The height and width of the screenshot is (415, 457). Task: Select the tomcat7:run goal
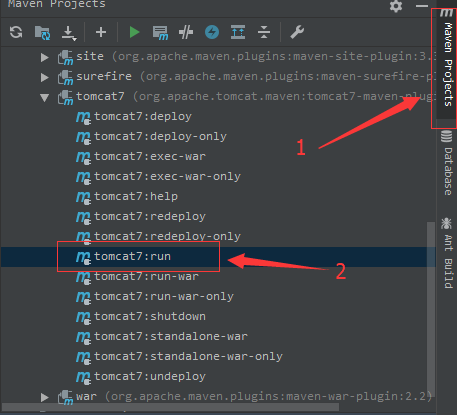218,257
